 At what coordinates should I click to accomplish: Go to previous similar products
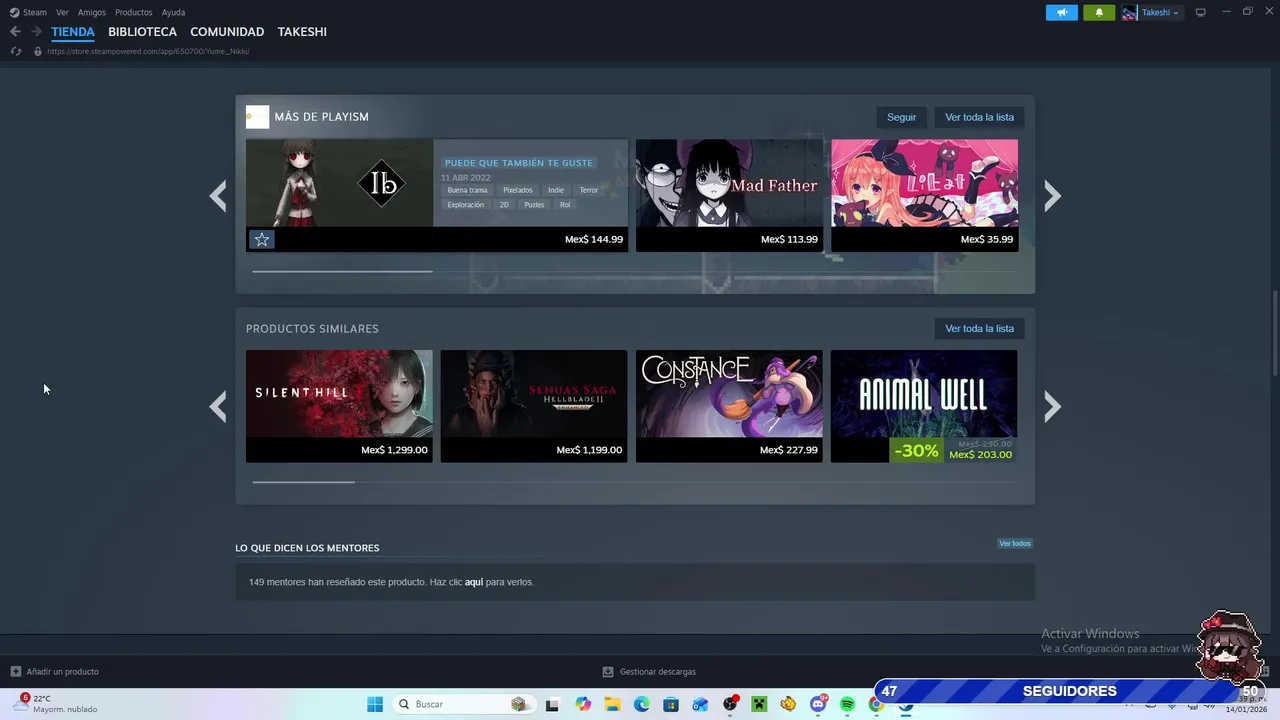tap(218, 406)
